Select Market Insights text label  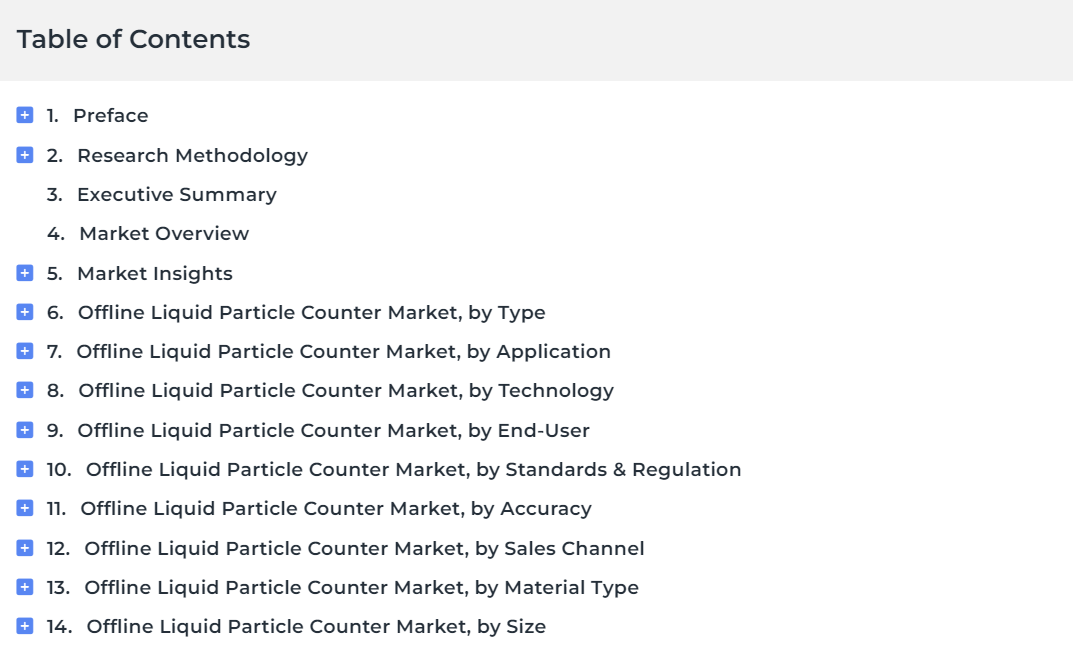tap(155, 274)
